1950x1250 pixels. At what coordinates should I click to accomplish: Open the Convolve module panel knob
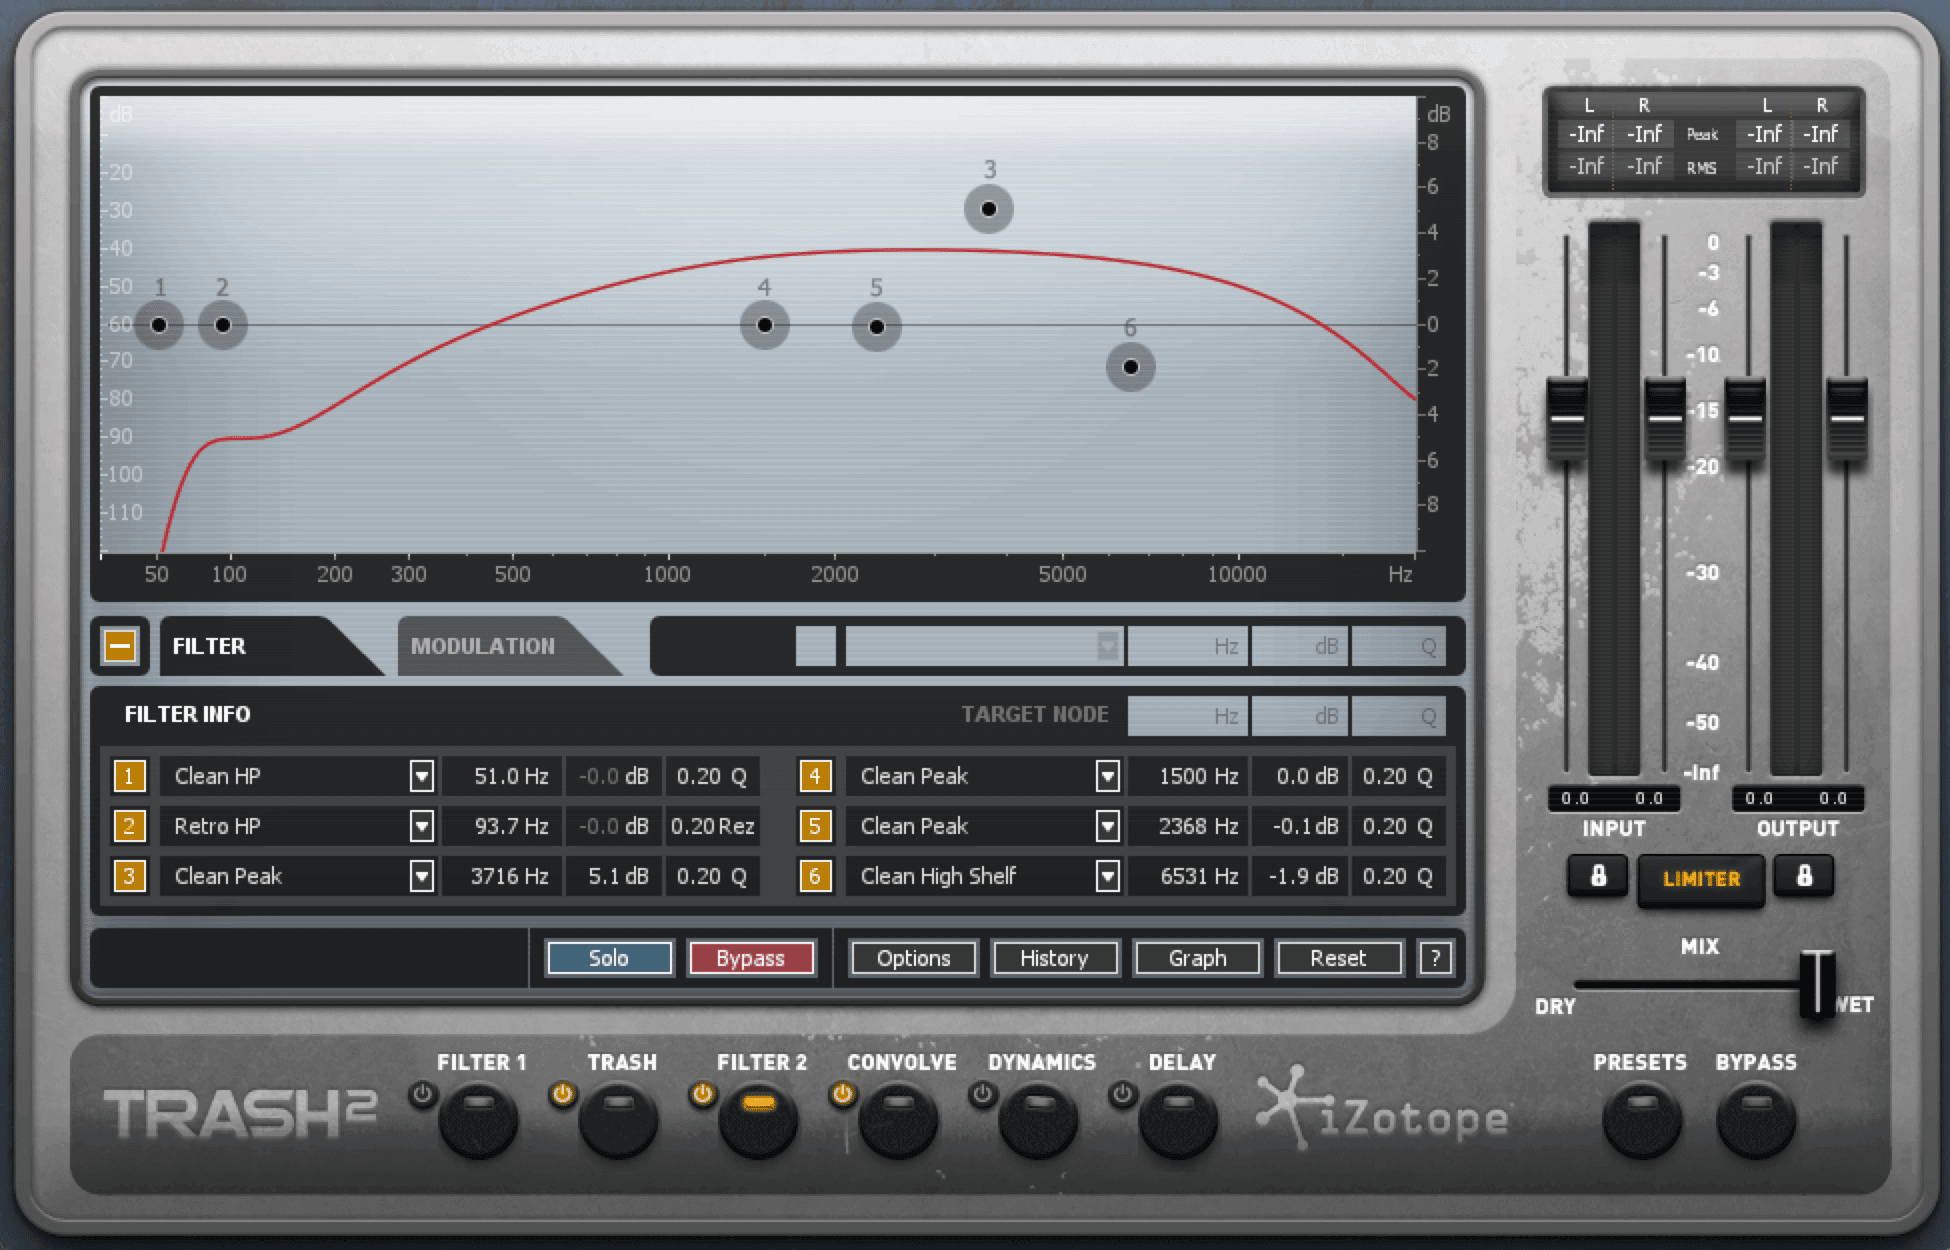(899, 1120)
